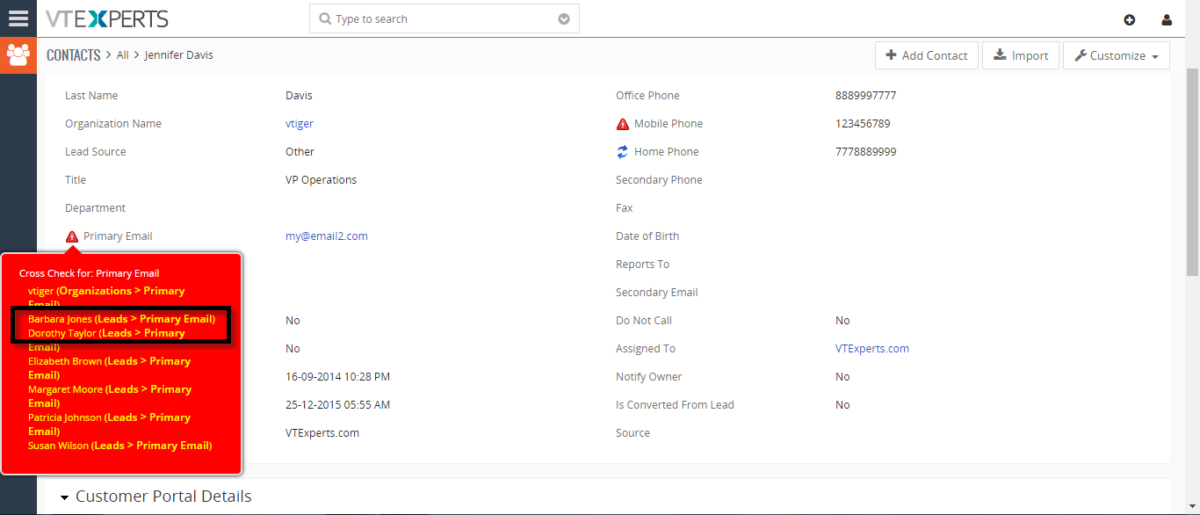This screenshot has height=515, width=1200.
Task: Go to CONTACTS in breadcrumb
Action: [73, 55]
